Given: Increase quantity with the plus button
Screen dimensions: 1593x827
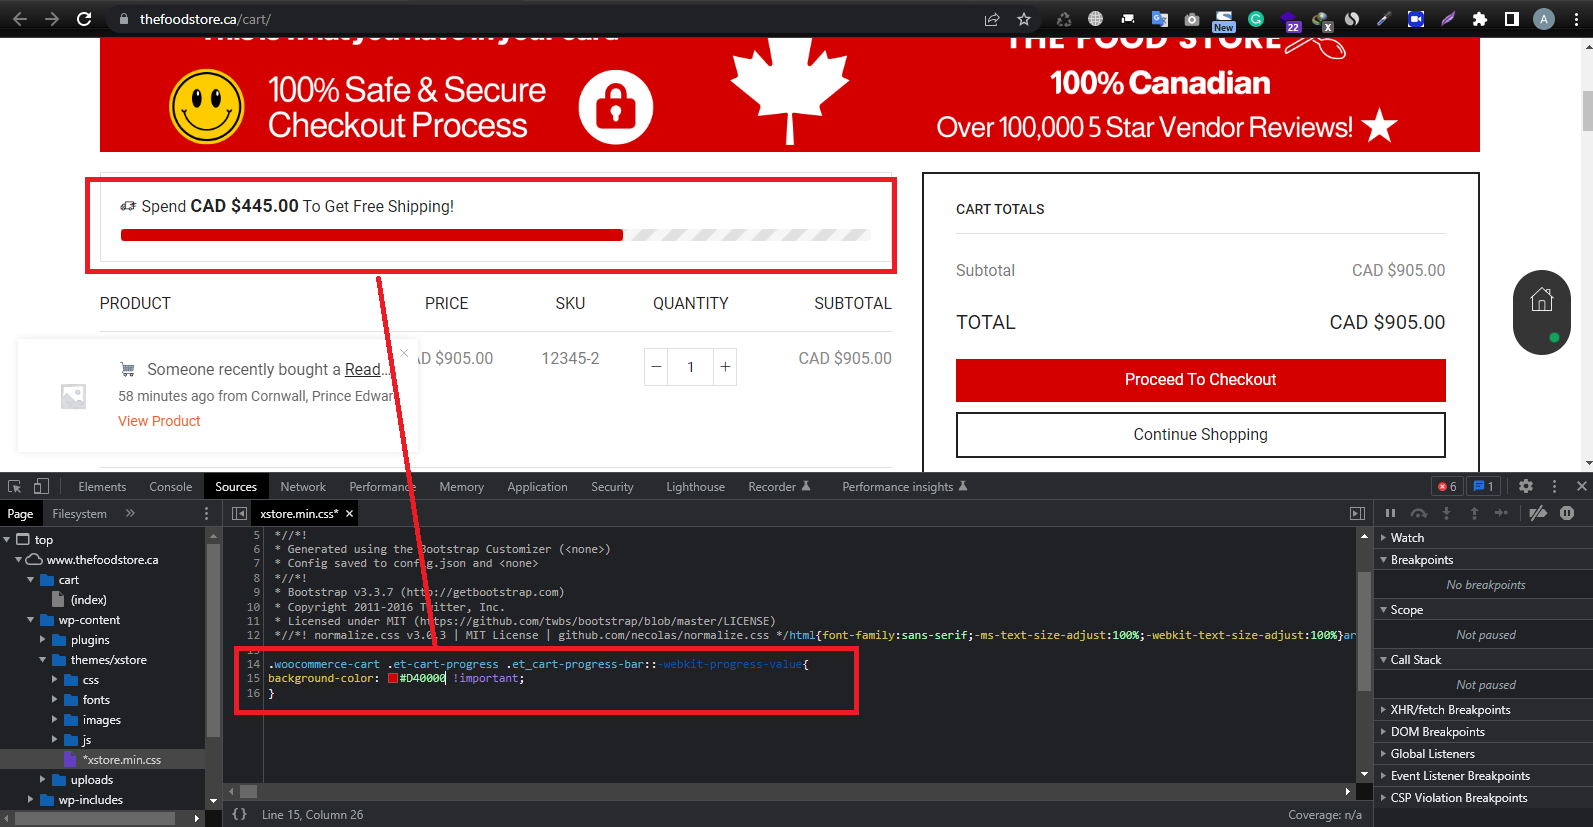Looking at the screenshot, I should coord(725,367).
